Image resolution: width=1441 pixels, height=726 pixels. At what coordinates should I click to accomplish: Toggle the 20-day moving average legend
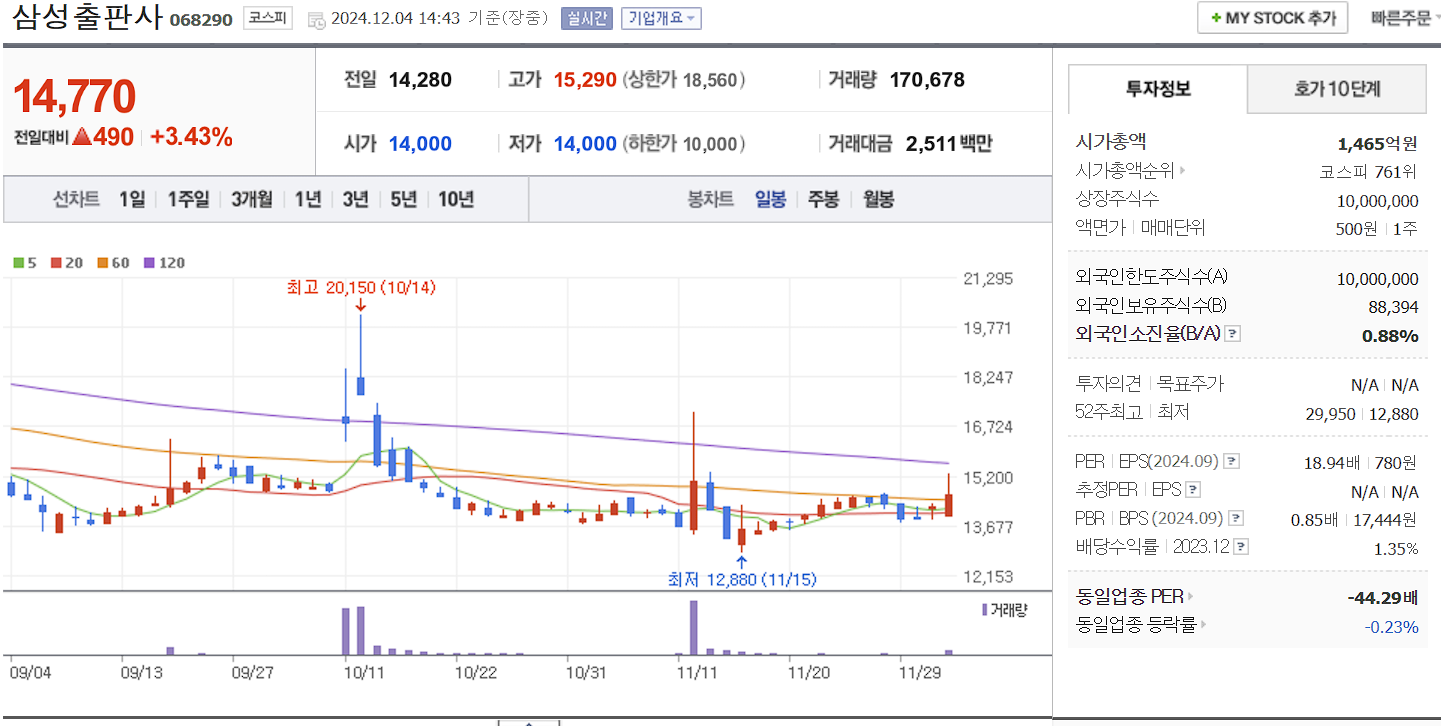(x=62, y=262)
